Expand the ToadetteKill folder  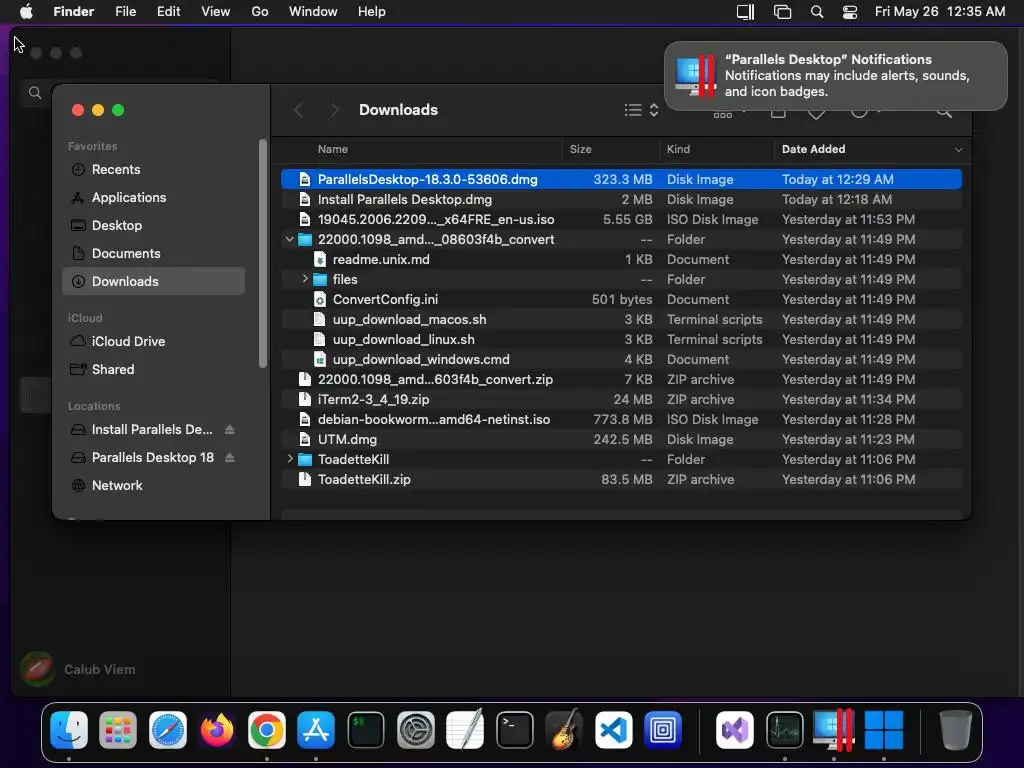tap(289, 459)
